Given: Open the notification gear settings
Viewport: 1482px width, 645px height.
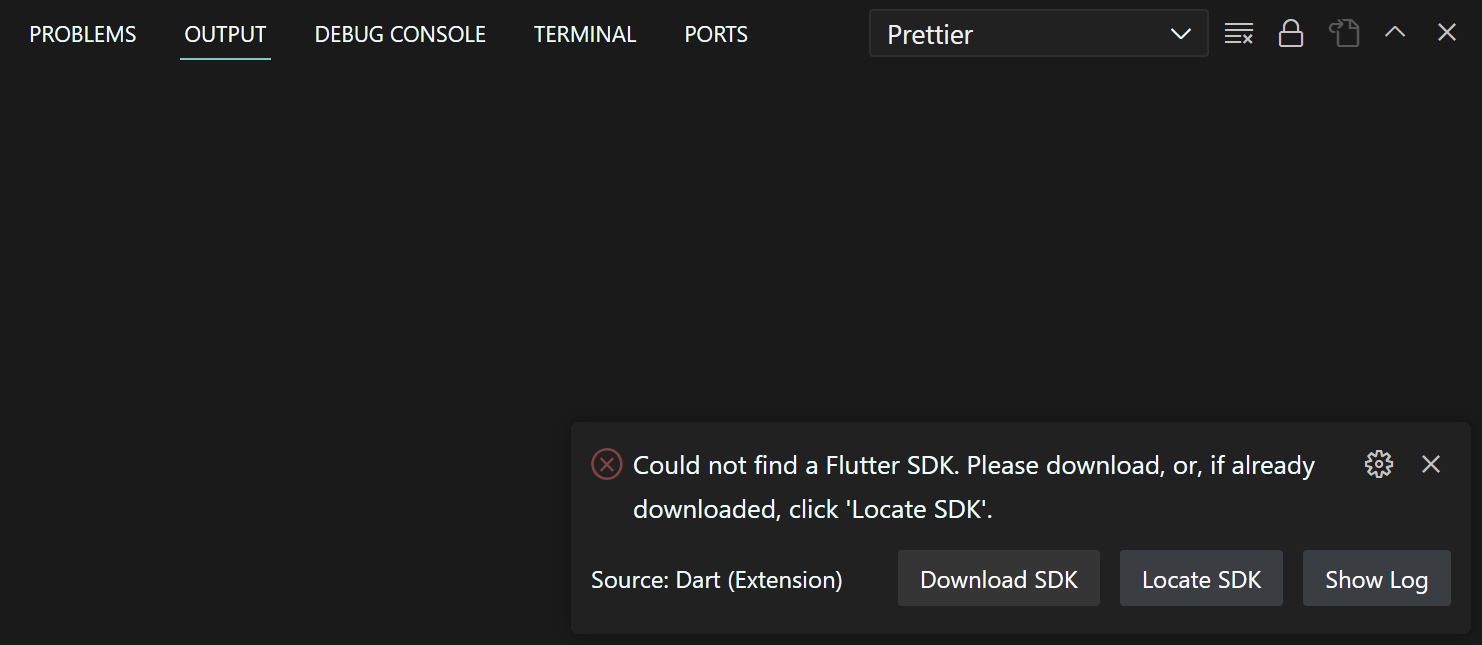Looking at the screenshot, I should click(1379, 464).
